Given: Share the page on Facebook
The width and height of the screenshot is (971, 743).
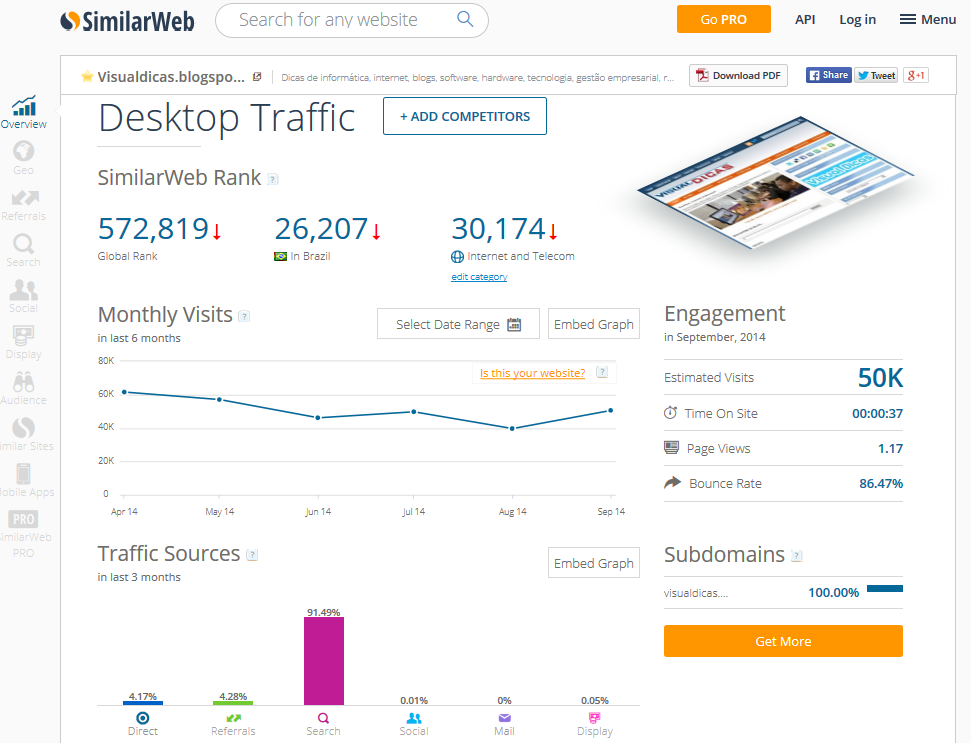Looking at the screenshot, I should (829, 75).
